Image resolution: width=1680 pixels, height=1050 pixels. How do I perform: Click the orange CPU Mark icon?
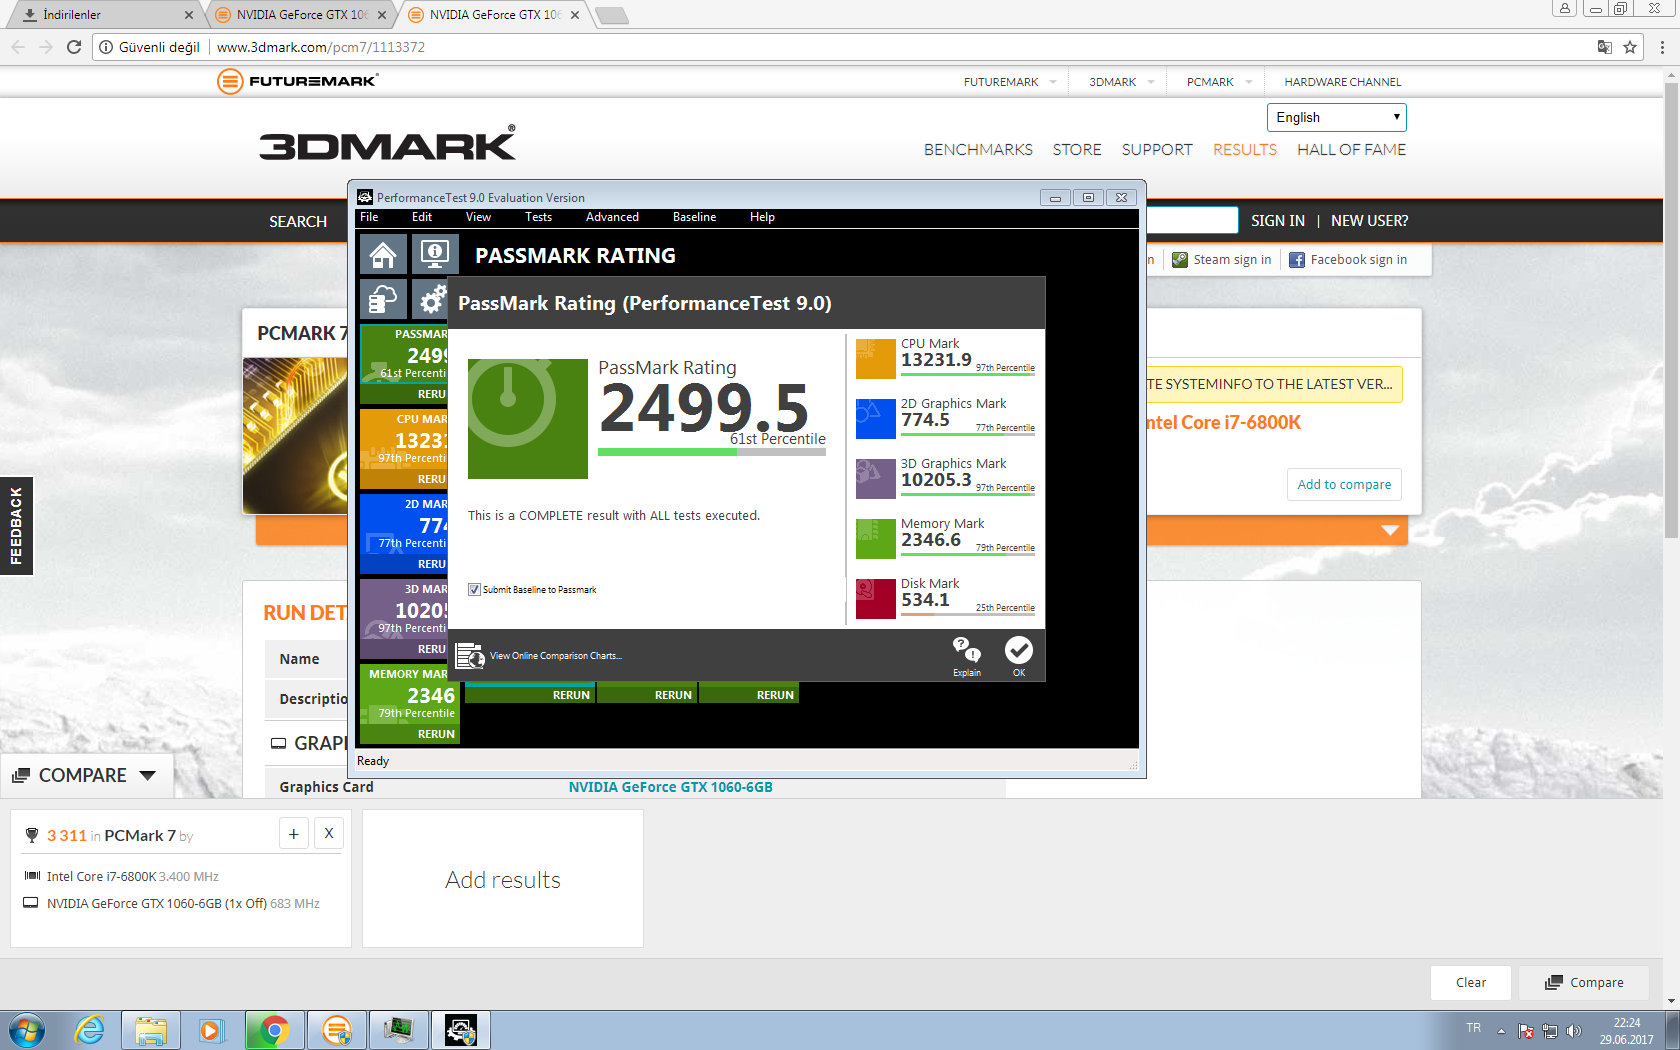(x=875, y=359)
